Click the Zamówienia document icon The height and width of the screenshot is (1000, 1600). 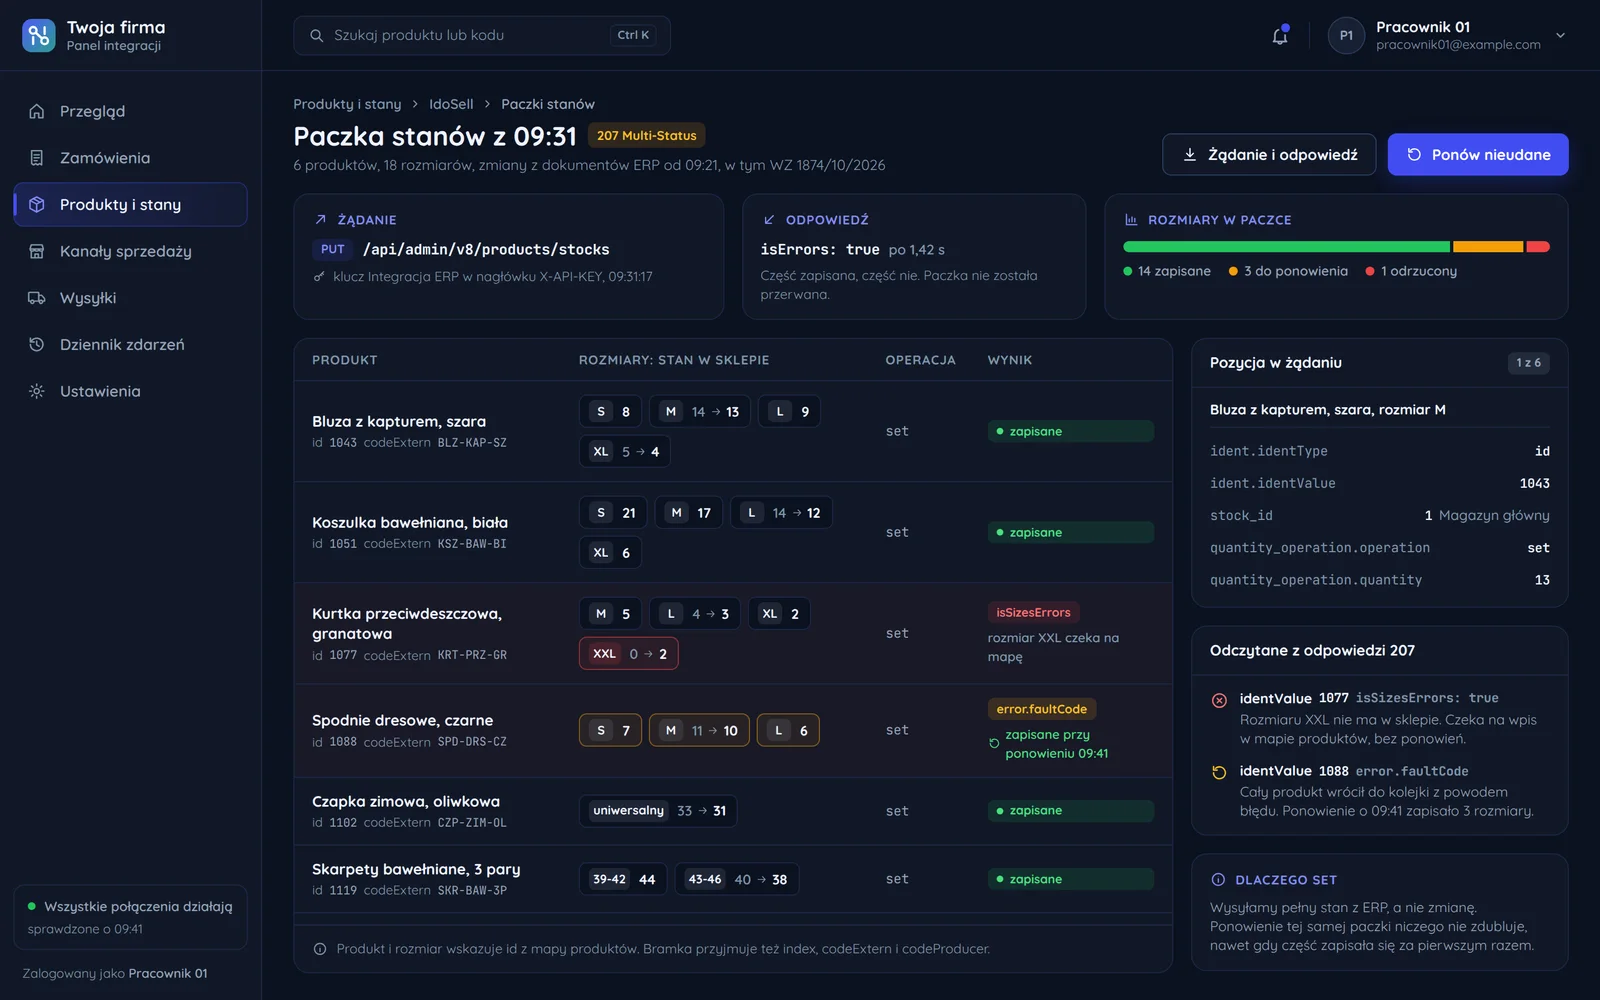(37, 158)
